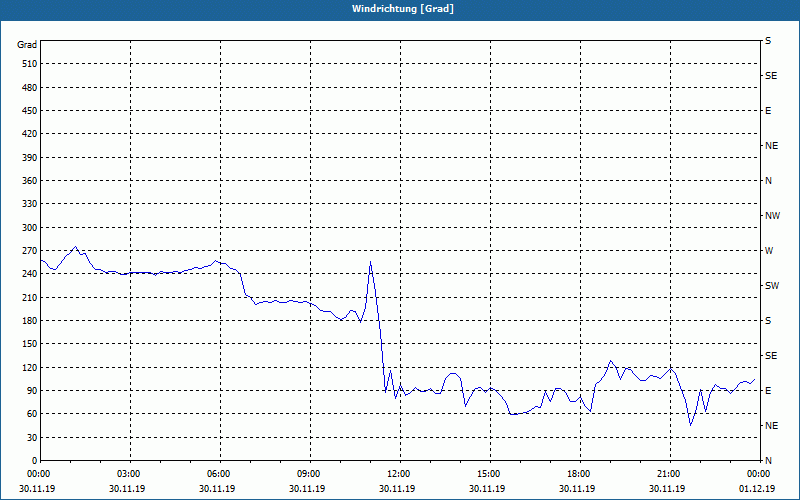
Task: Select the 450 value on the y-axis
Action: (30, 111)
